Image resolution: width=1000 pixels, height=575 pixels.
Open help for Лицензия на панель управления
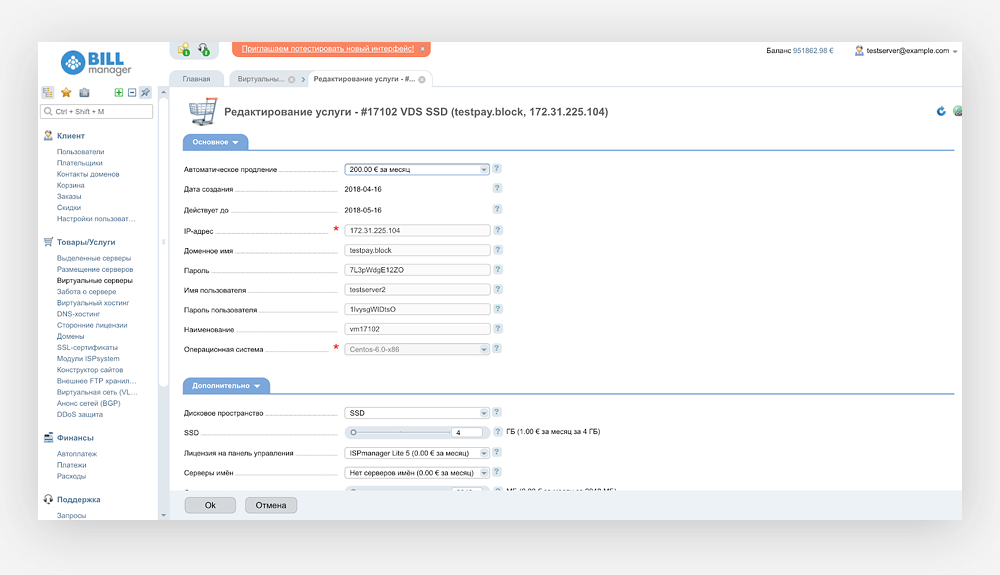[497, 453]
